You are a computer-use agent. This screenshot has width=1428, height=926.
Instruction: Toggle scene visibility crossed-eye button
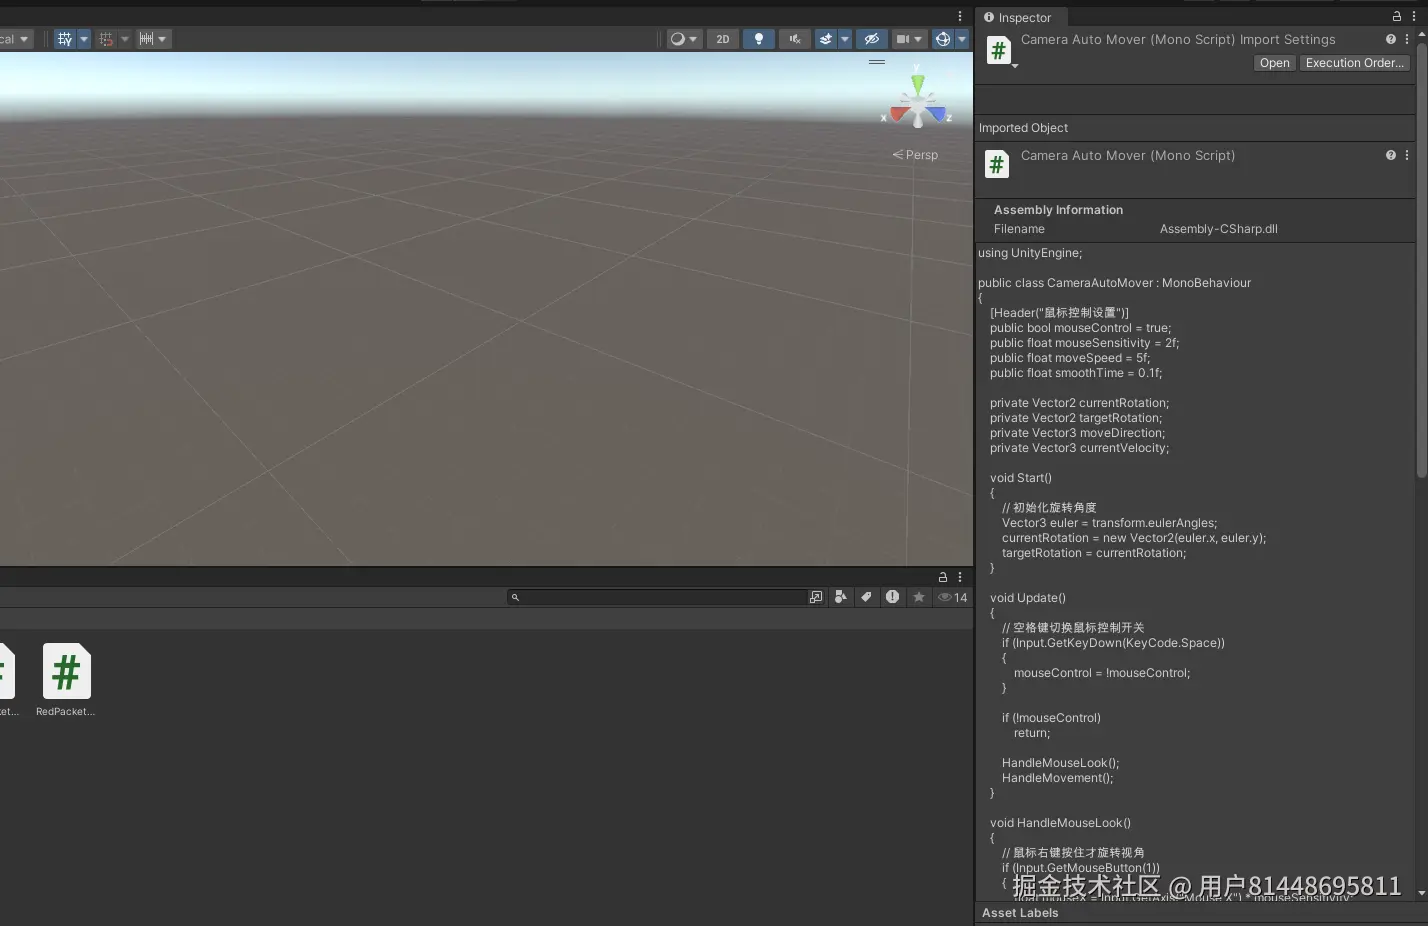(x=871, y=39)
